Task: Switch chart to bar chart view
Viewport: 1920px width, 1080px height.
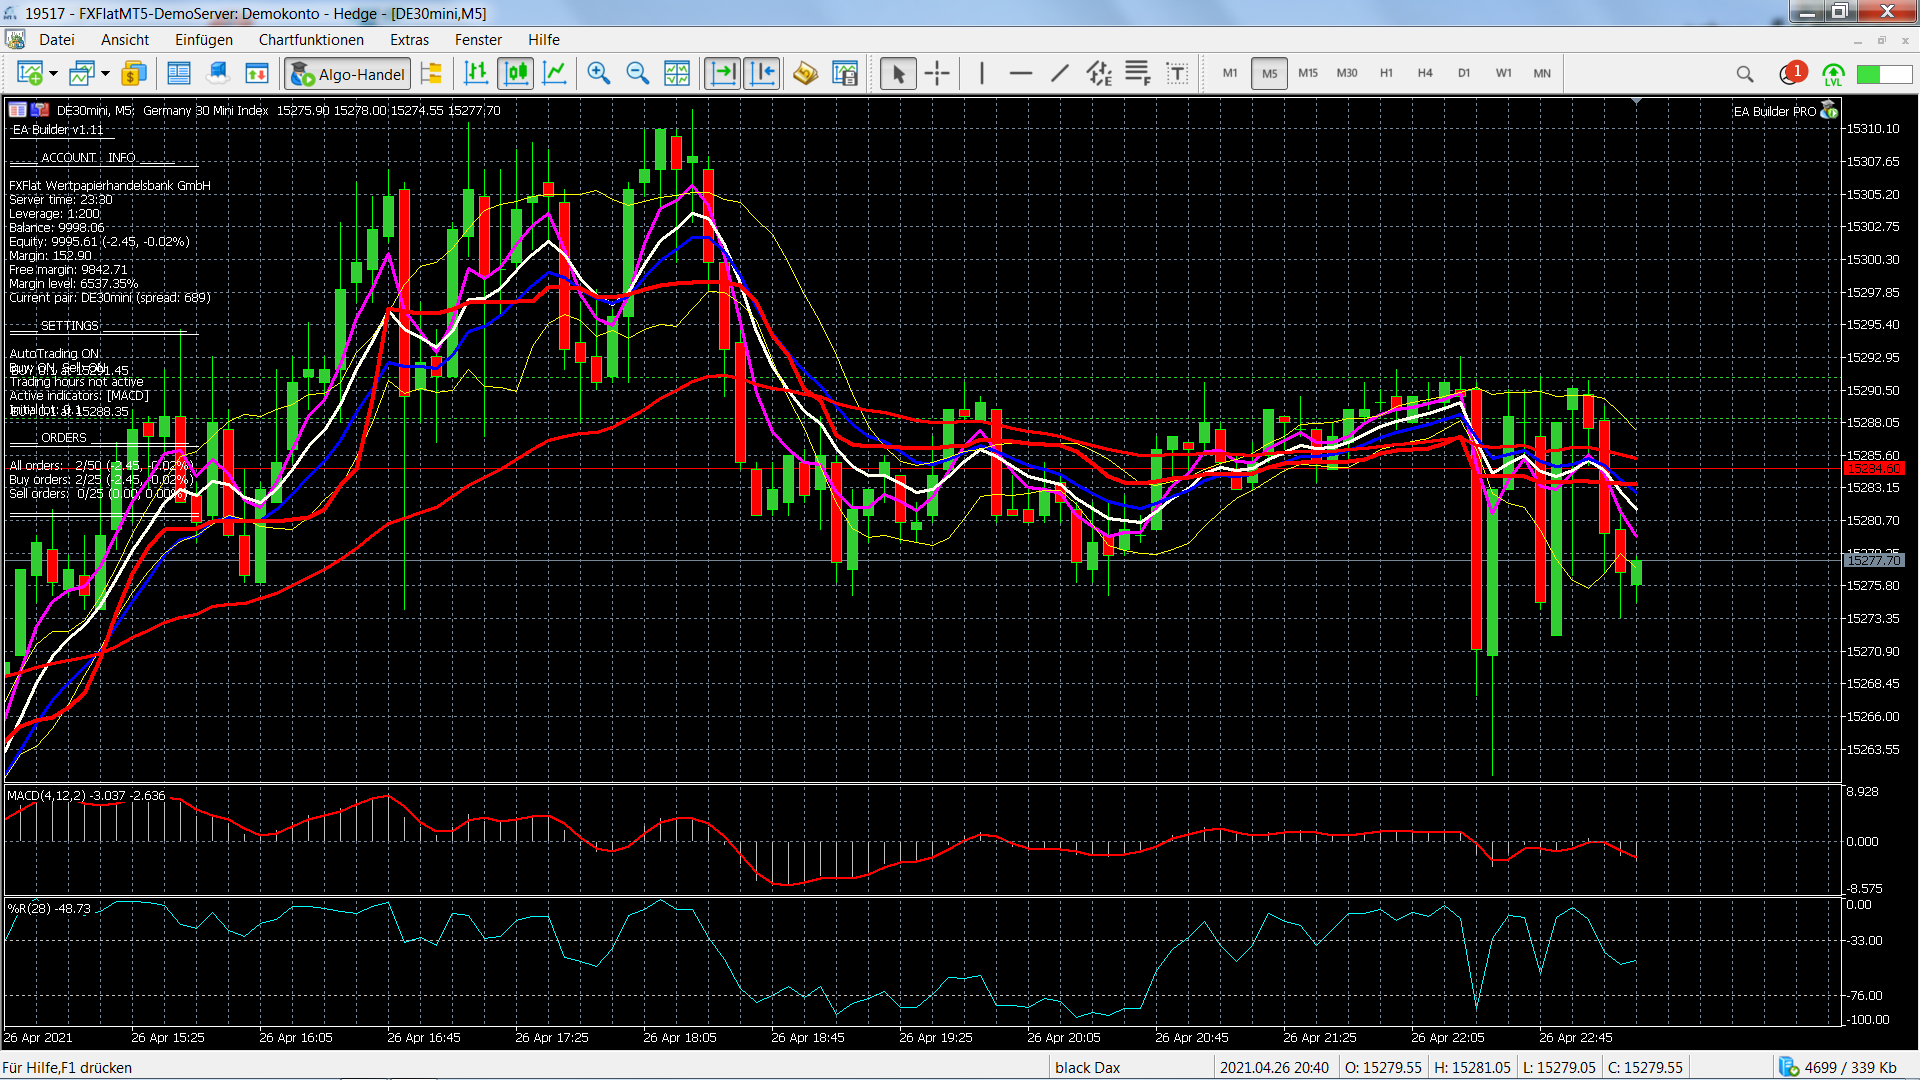Action: [476, 73]
